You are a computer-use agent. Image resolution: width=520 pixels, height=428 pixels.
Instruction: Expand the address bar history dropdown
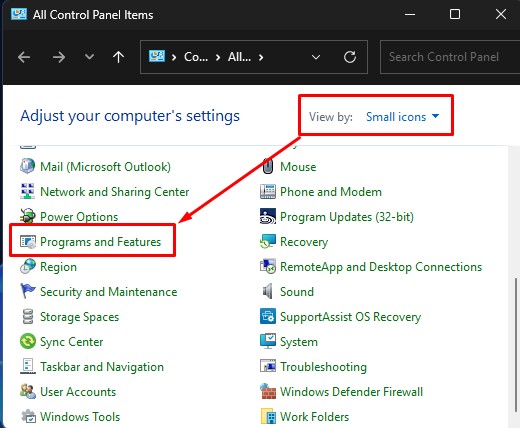pos(316,57)
